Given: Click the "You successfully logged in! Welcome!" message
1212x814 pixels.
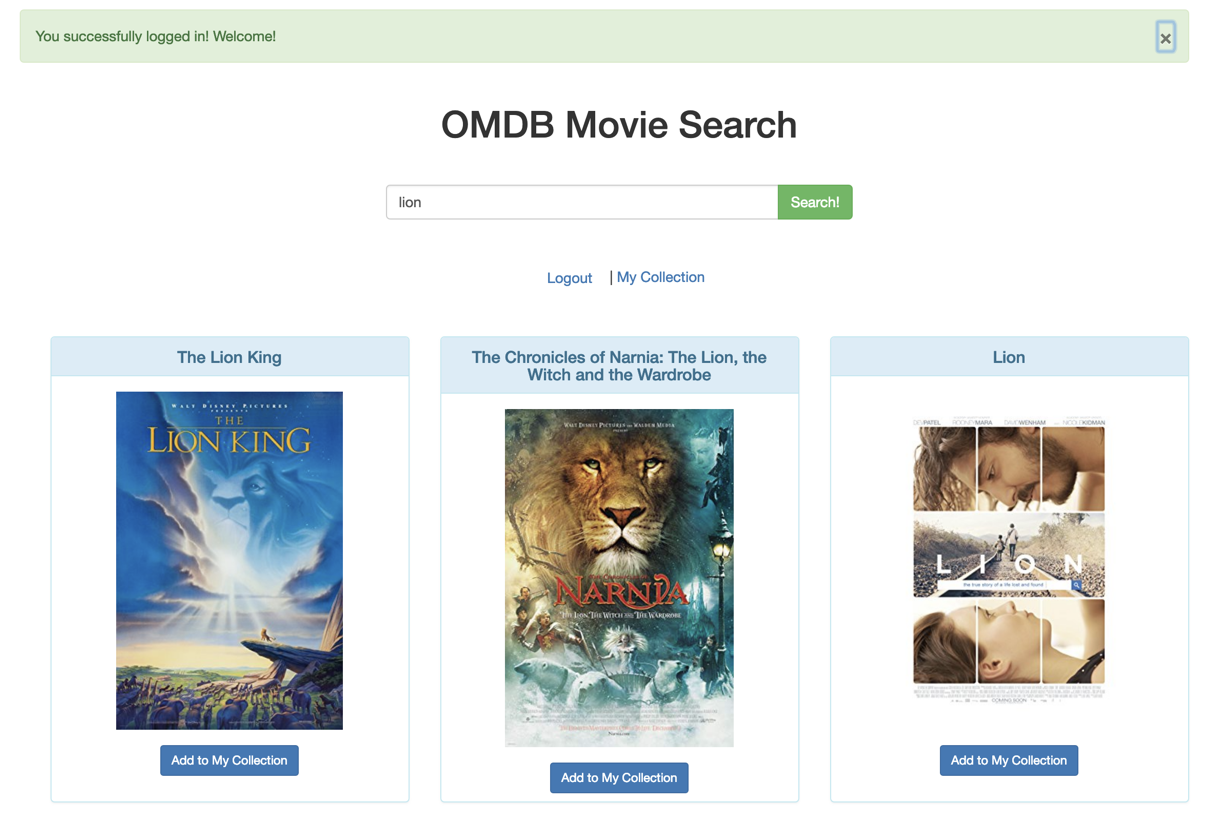Looking at the screenshot, I should click(156, 36).
